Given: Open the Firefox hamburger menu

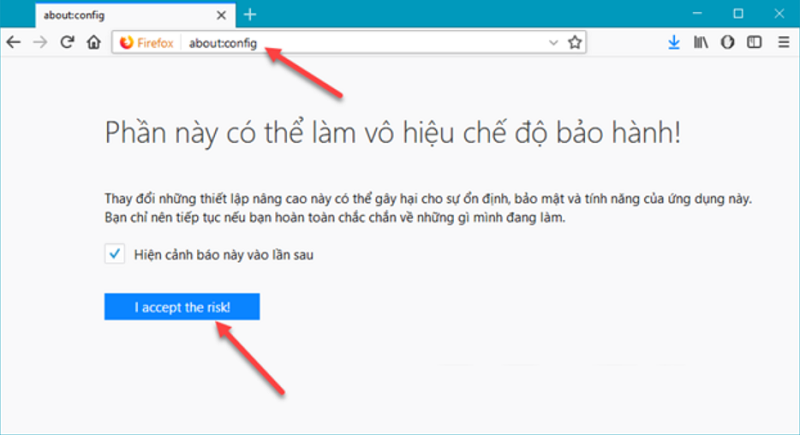Looking at the screenshot, I should click(784, 42).
